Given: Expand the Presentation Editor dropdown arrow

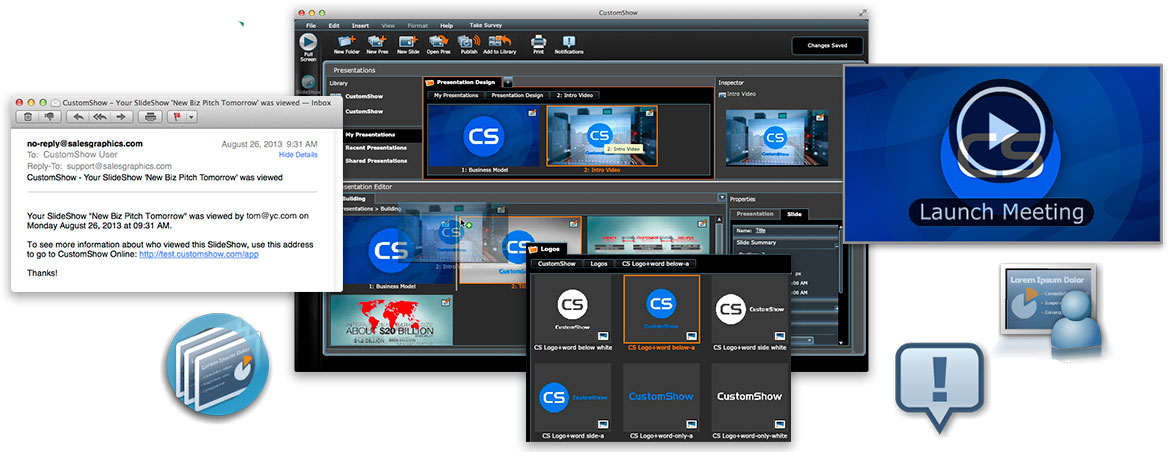Looking at the screenshot, I should [x=721, y=198].
